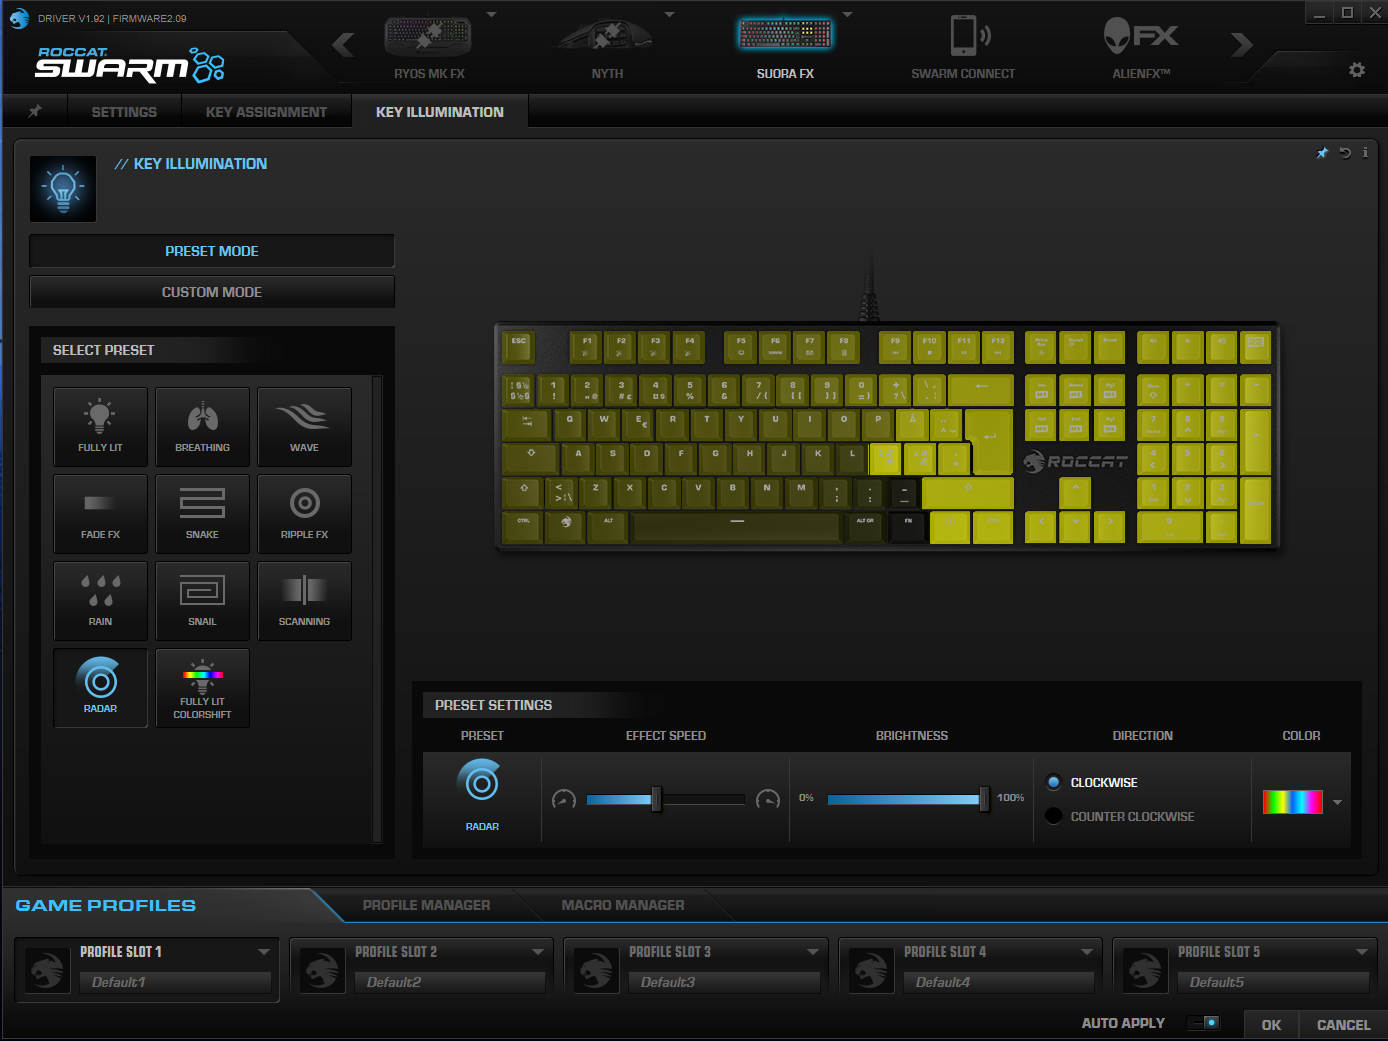The width and height of the screenshot is (1388, 1041).
Task: Select the Breathing preset
Action: click(202, 427)
